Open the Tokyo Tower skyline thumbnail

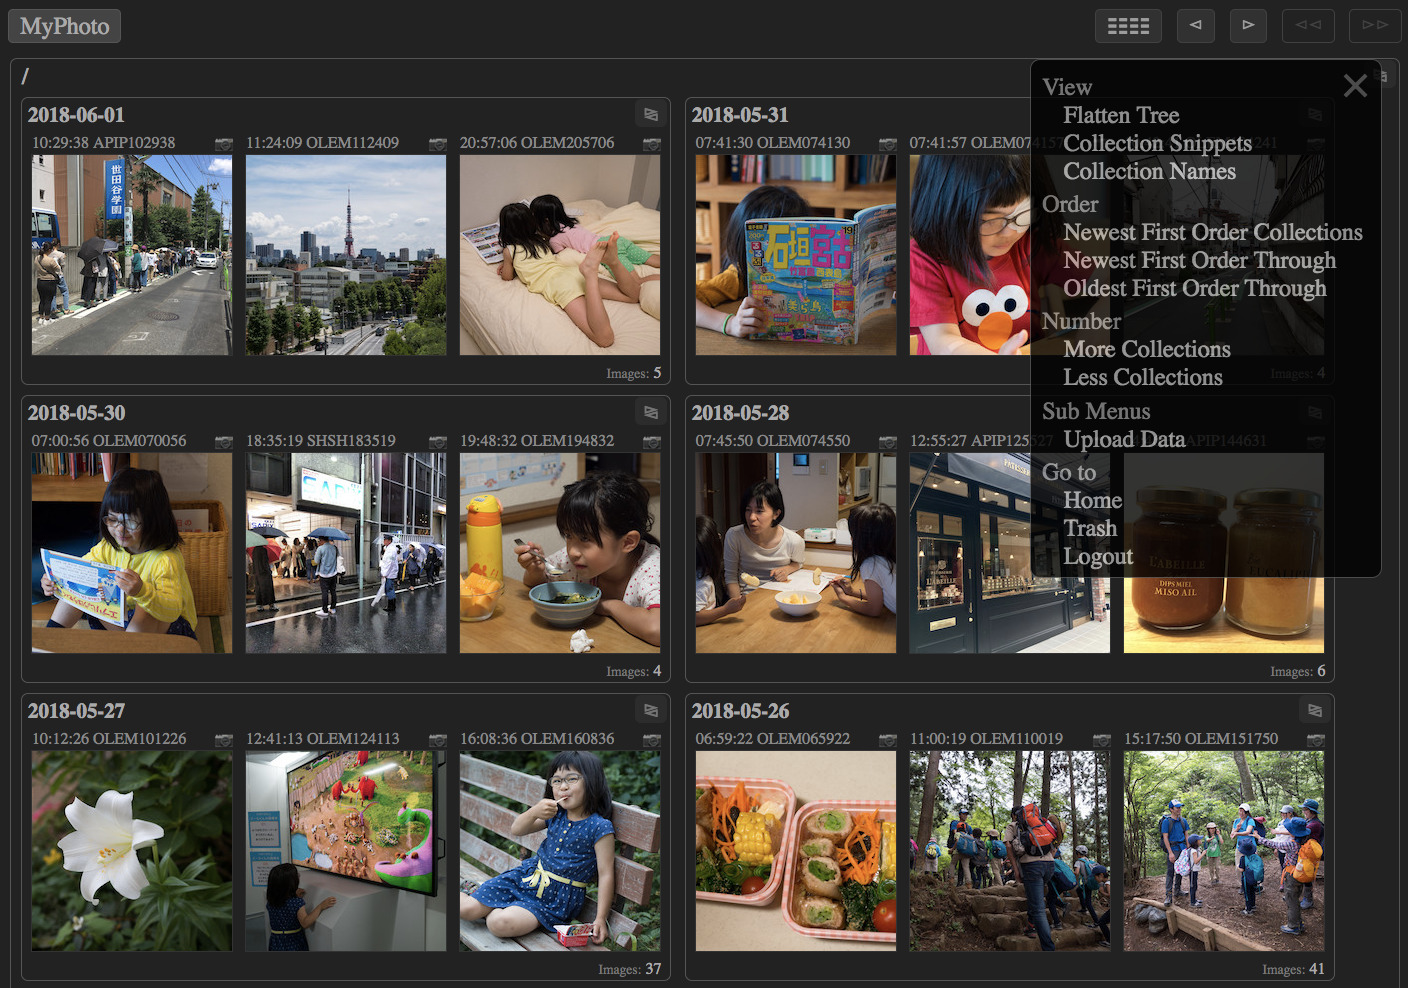tap(346, 255)
